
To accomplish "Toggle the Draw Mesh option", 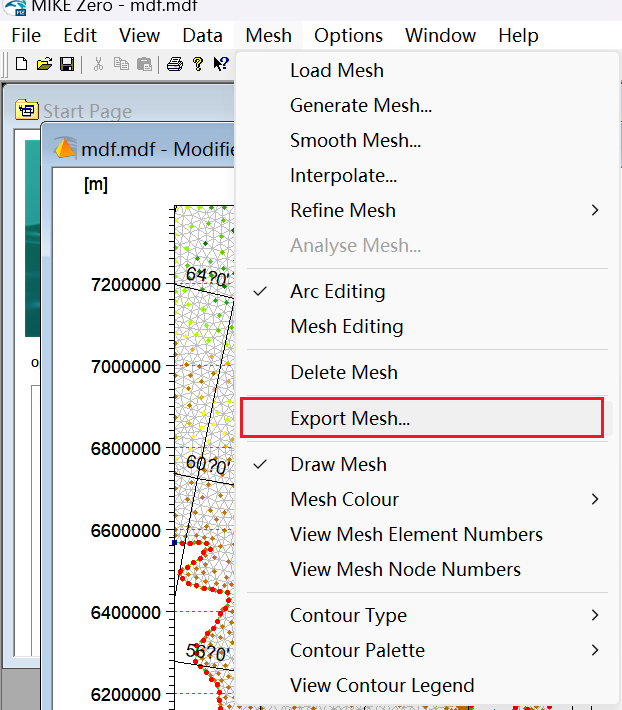I will (x=427, y=465).
